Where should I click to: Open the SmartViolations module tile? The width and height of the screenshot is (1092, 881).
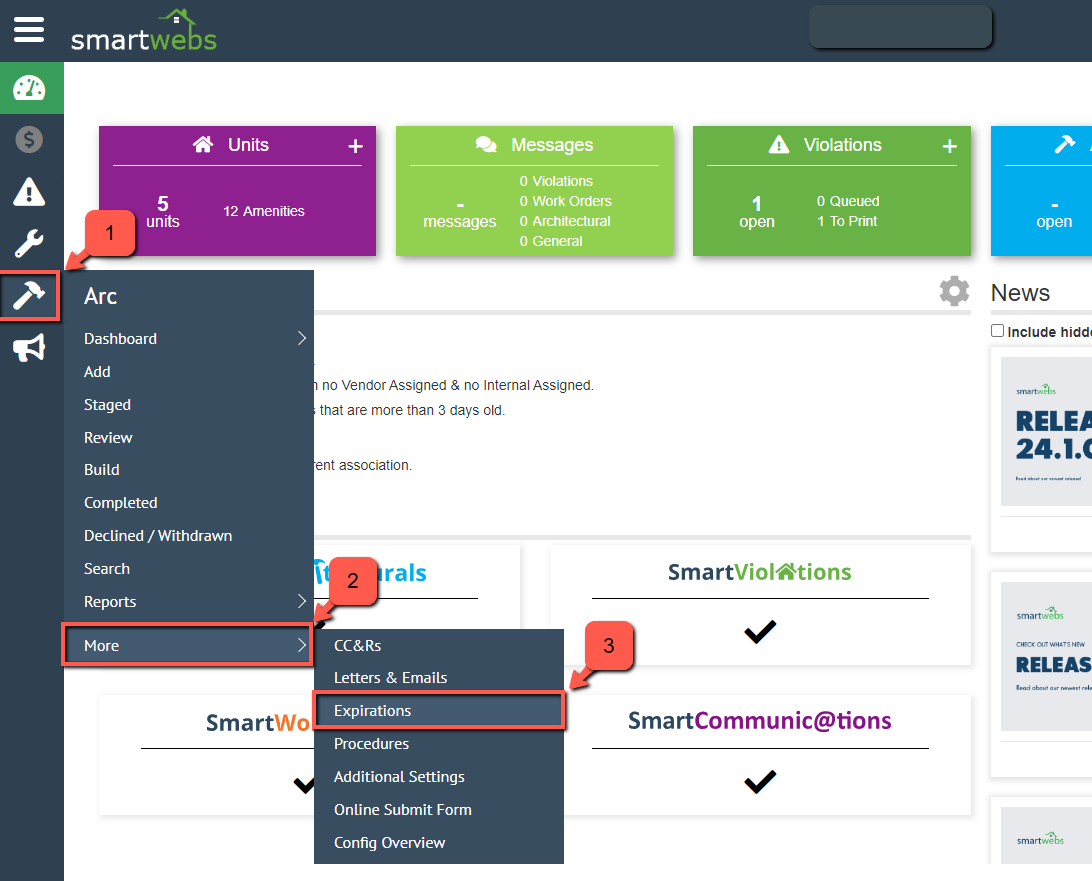(x=760, y=605)
